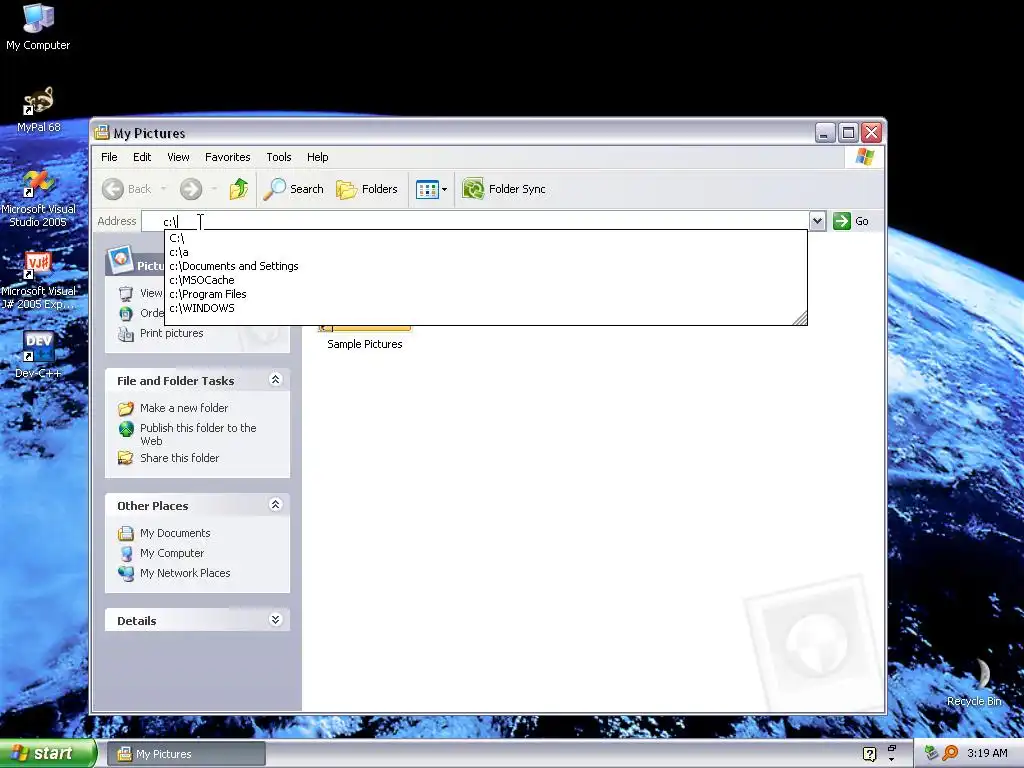Open the Edit menu

(x=142, y=157)
